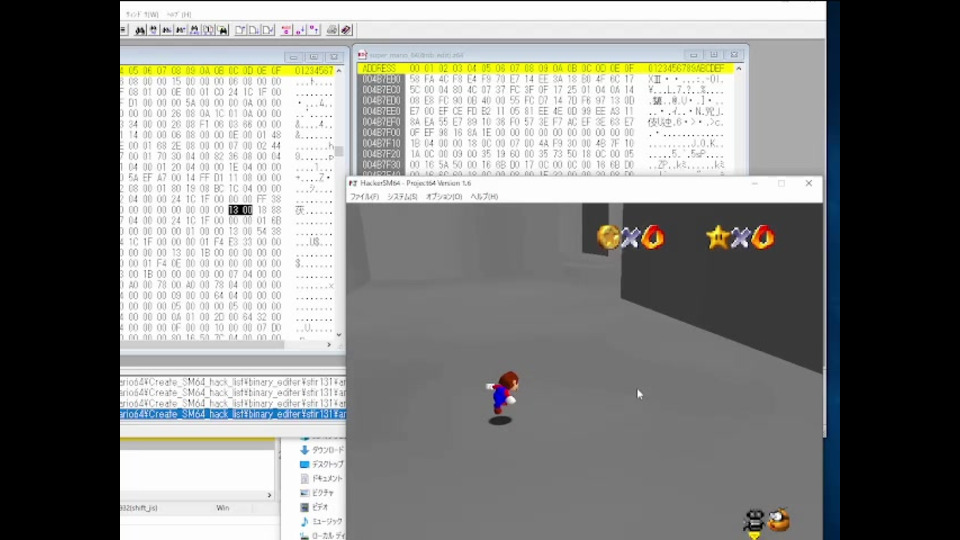Screen dimensions: 960x540
Task: Click the last toolbar icon after the printer
Action: coord(346,30)
